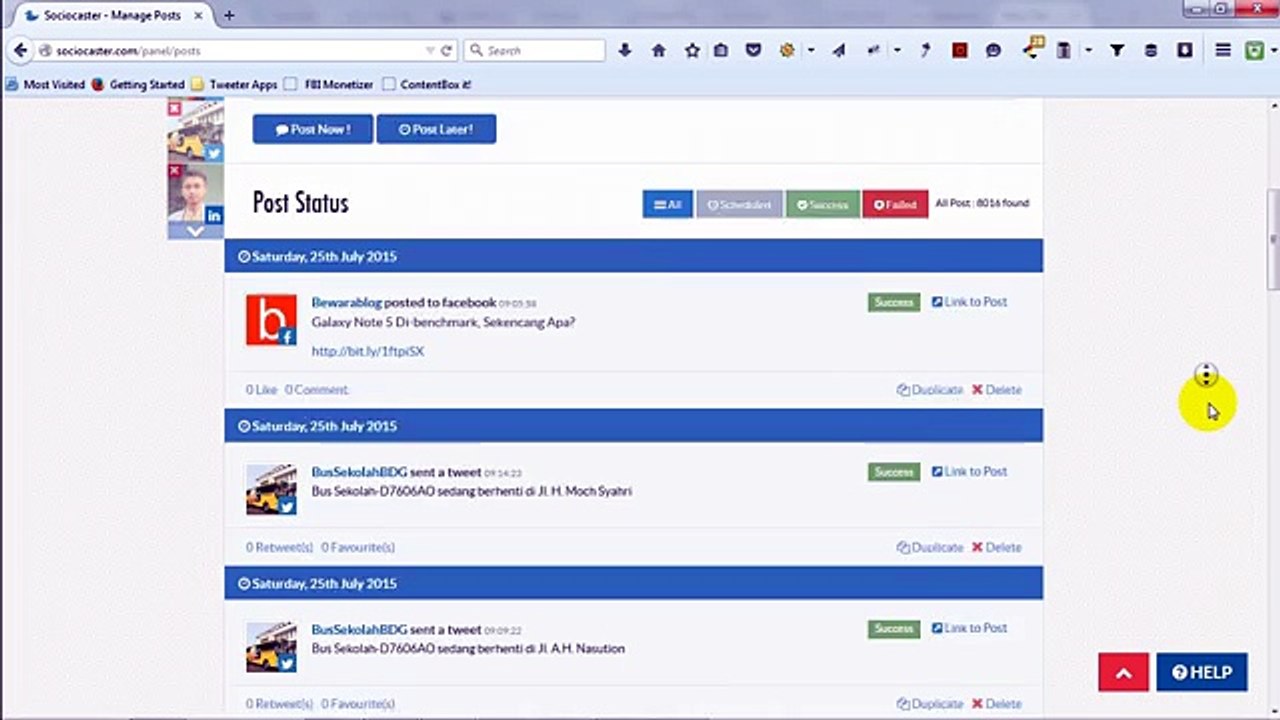Image resolution: width=1280 pixels, height=720 pixels.
Task: Open the http://bit.ly/1ftpiSX link
Action: coord(368,351)
